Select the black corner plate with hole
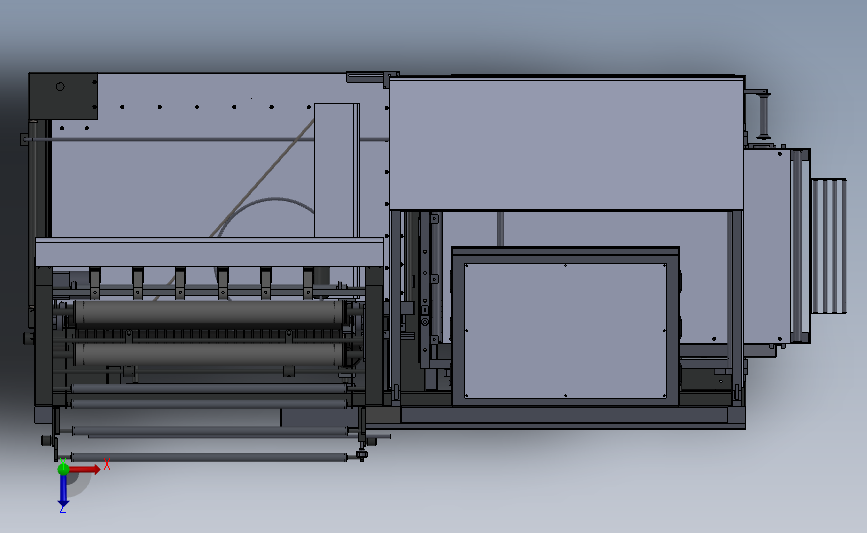Screen dimensions: 867x533 click(63, 96)
